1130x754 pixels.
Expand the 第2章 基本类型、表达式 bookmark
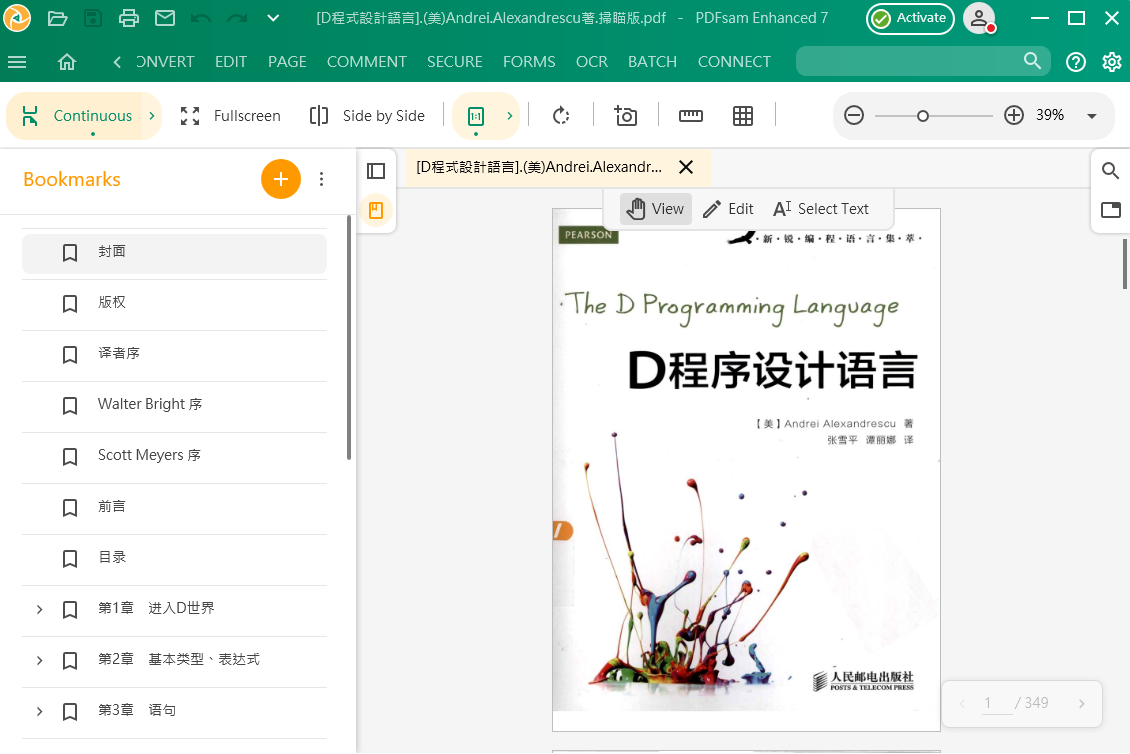click(40, 660)
